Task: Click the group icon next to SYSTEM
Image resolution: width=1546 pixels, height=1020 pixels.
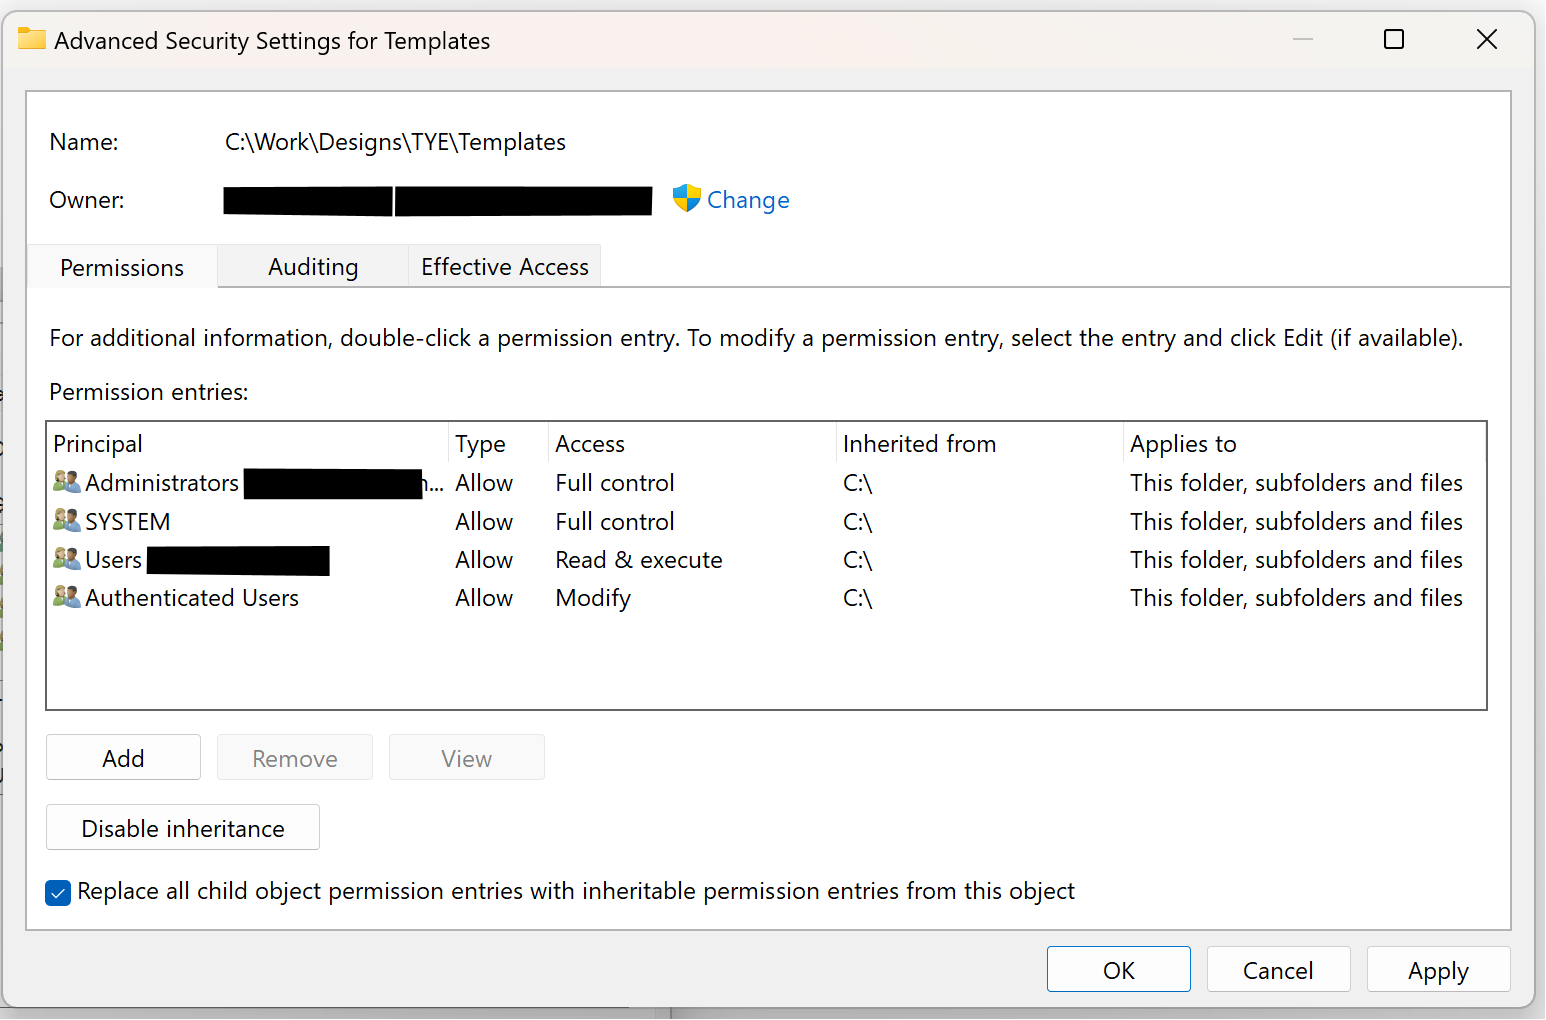Action: pyautogui.click(x=66, y=520)
